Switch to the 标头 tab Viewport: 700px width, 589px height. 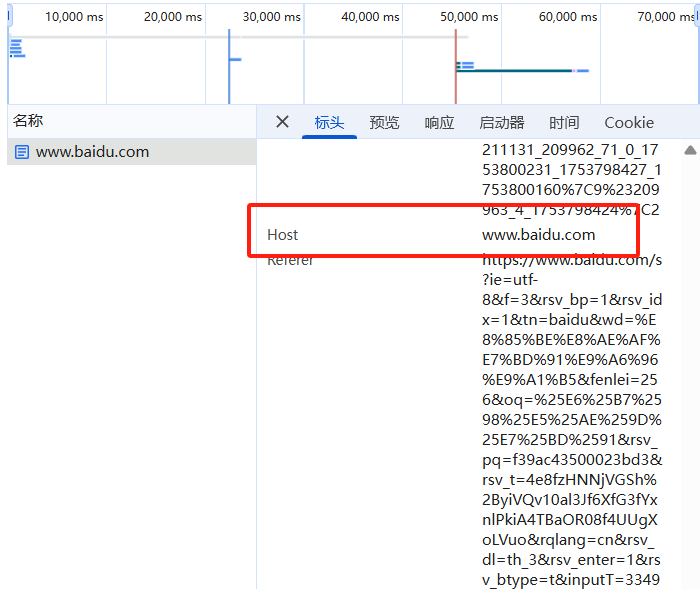click(329, 122)
